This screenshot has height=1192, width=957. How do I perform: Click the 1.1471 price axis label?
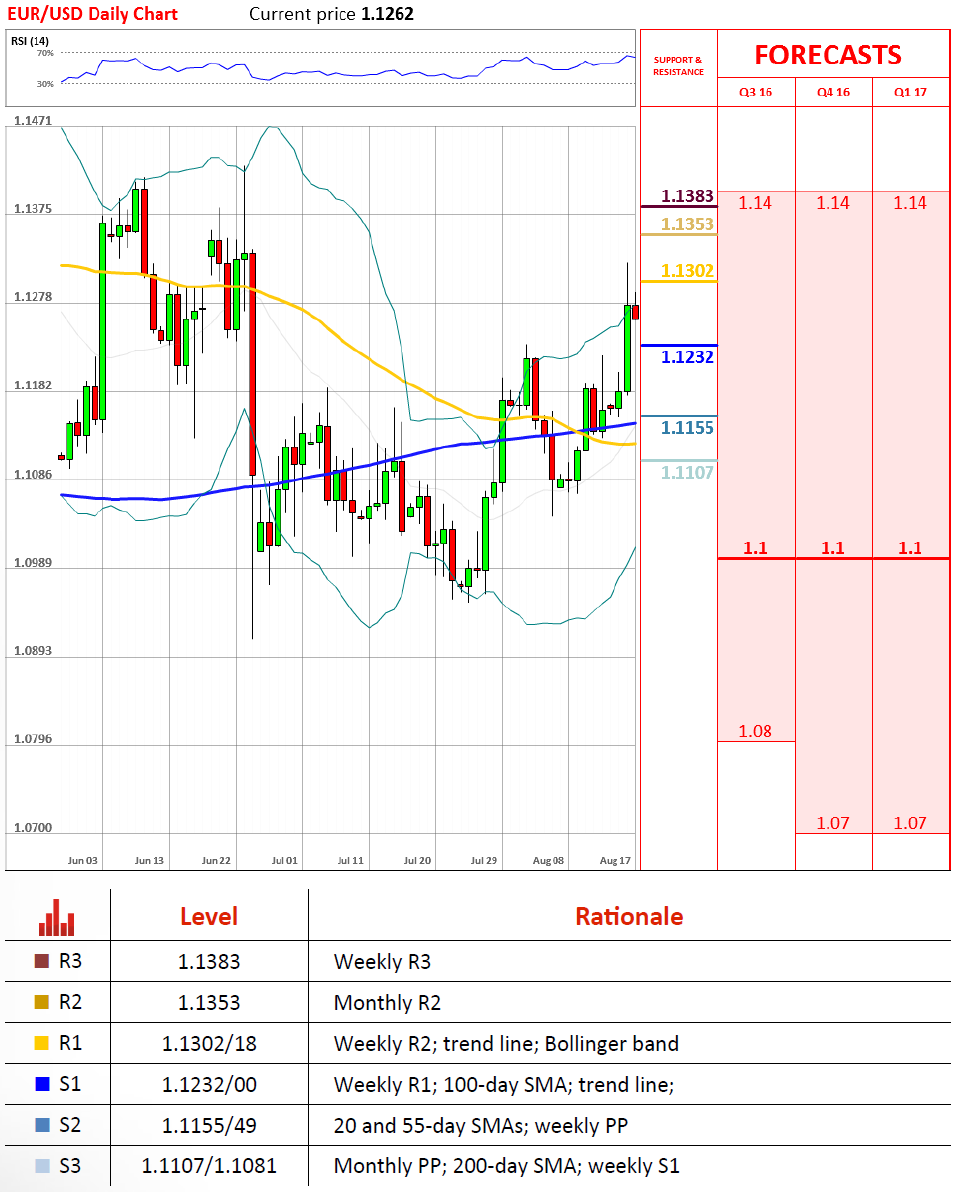pos(33,121)
